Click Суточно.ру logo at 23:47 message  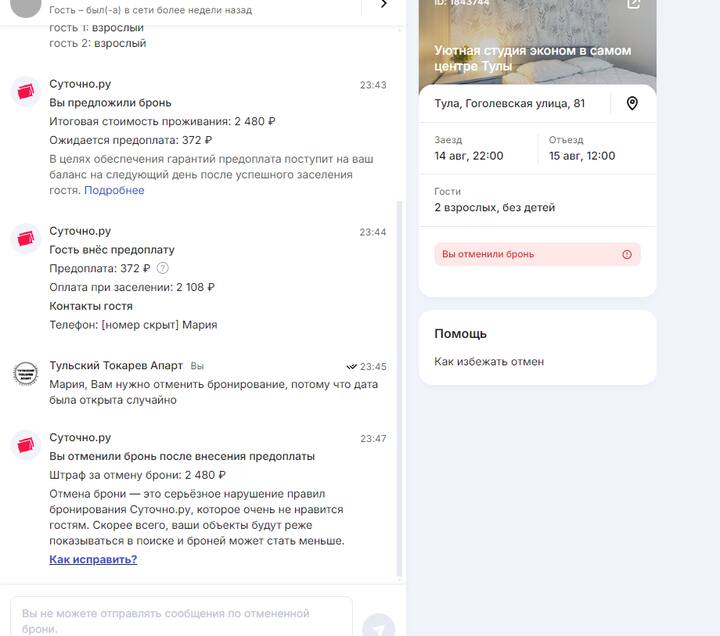tap(26, 445)
